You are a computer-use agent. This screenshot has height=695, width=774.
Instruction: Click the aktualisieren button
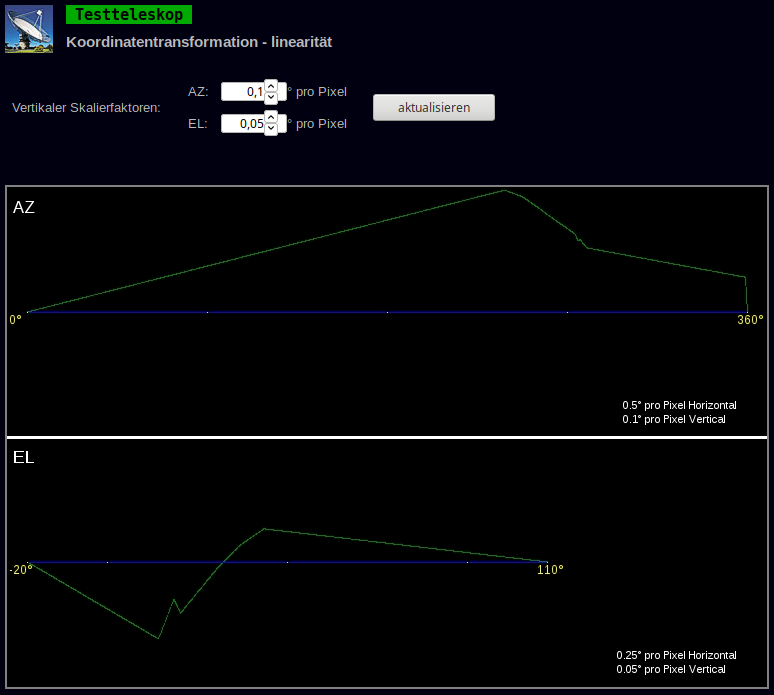[x=434, y=107]
